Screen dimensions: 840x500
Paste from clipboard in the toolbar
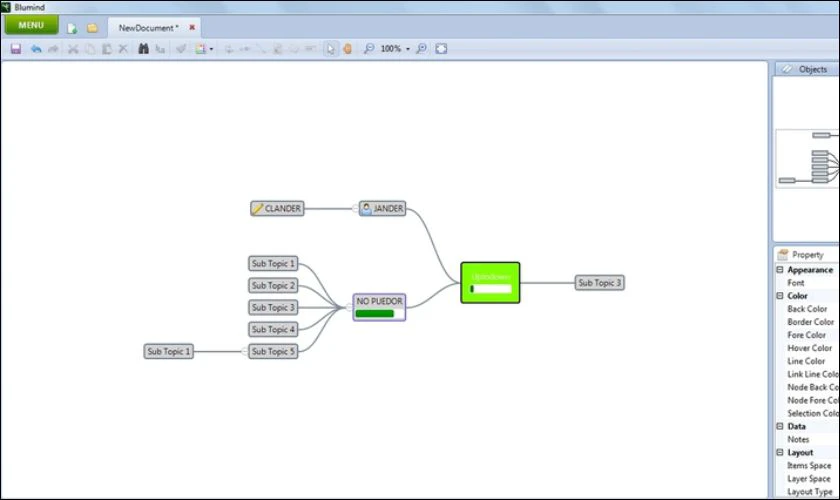(x=107, y=49)
